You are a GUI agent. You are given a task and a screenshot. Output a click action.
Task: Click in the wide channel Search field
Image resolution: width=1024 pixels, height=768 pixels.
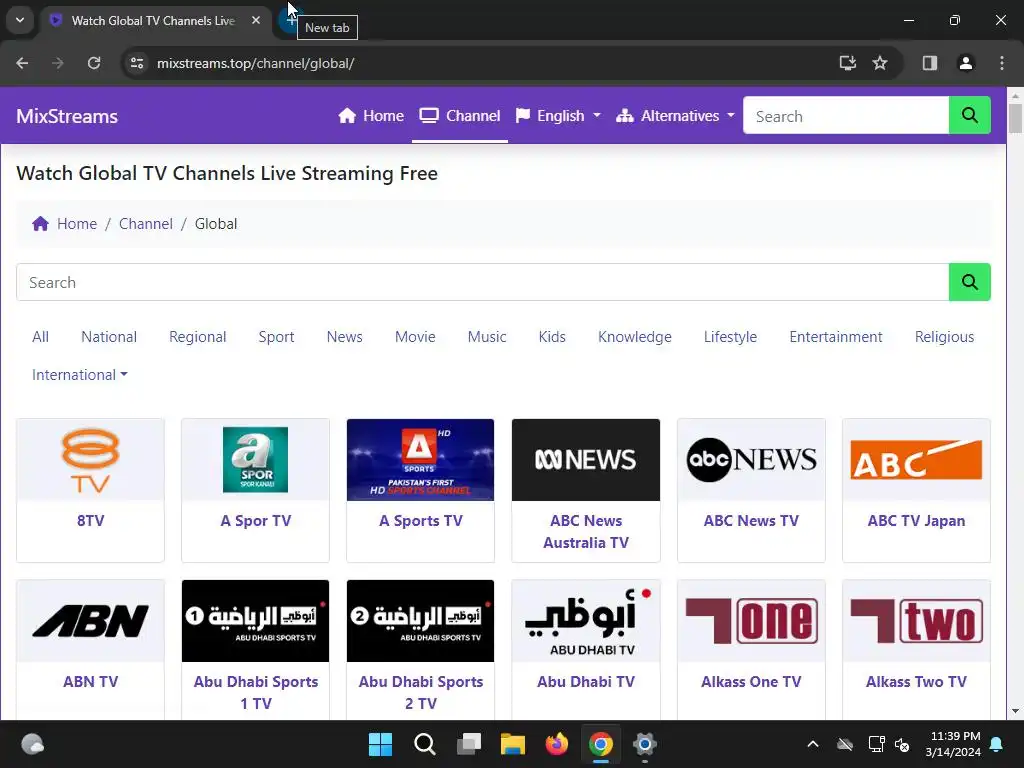click(483, 282)
